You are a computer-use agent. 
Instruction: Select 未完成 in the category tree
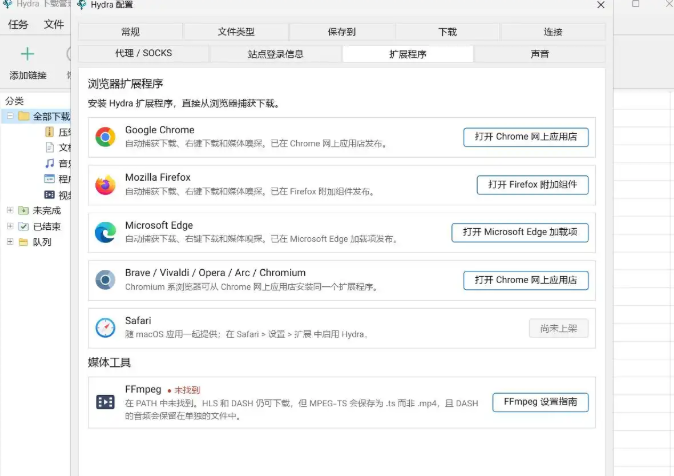tap(47, 211)
